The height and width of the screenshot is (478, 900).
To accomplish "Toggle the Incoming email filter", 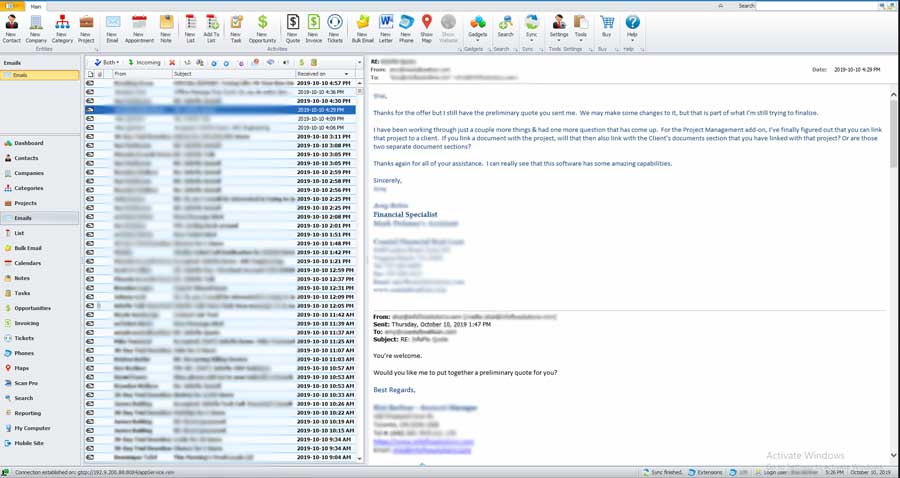I will [144, 62].
